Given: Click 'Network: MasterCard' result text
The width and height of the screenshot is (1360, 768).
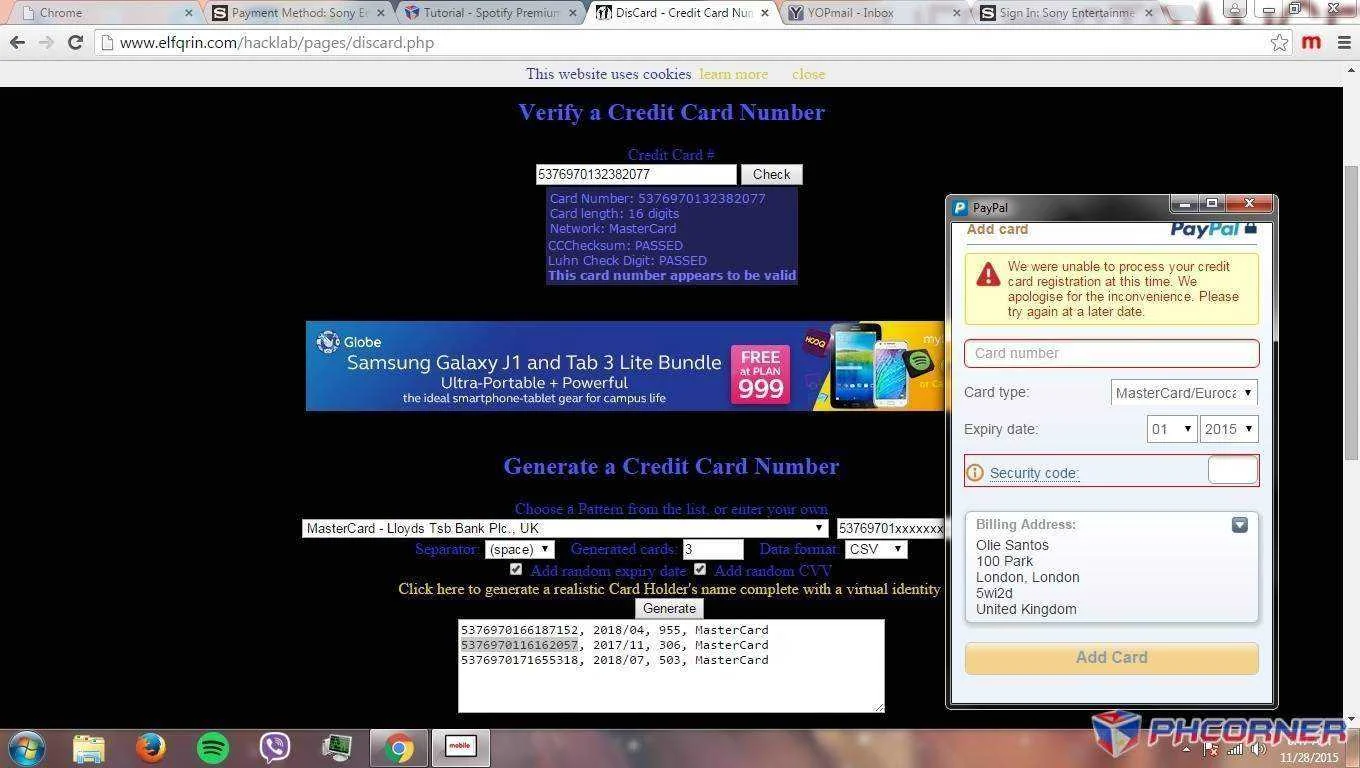Looking at the screenshot, I should pos(613,228).
